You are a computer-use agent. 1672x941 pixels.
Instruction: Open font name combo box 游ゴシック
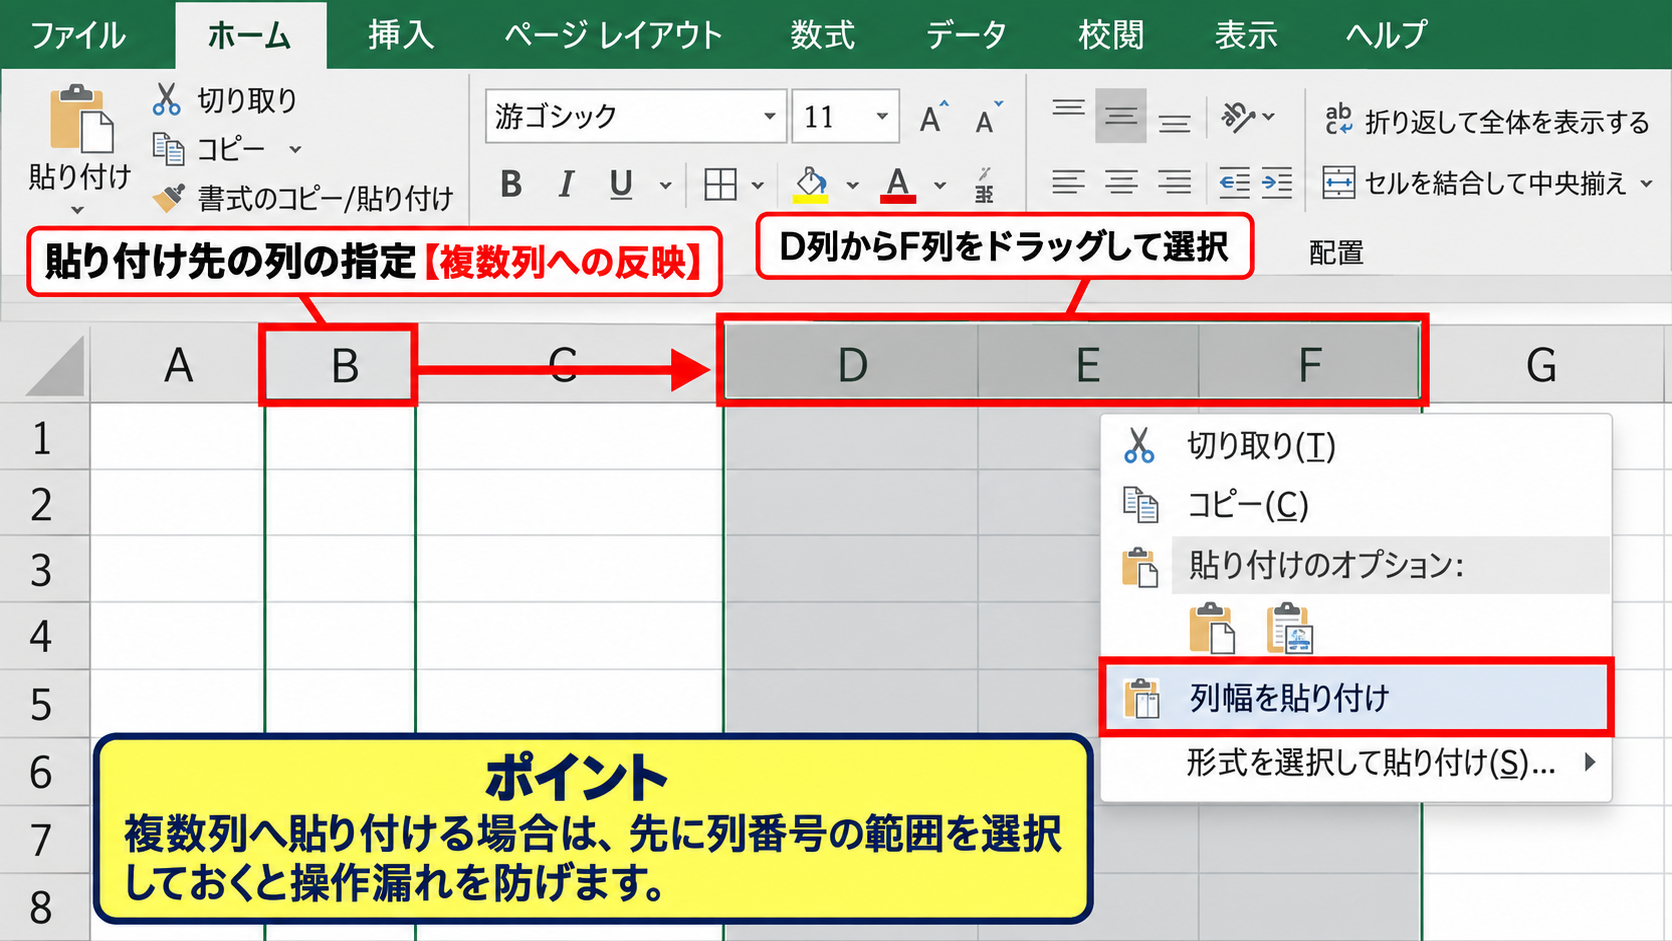(x=635, y=116)
